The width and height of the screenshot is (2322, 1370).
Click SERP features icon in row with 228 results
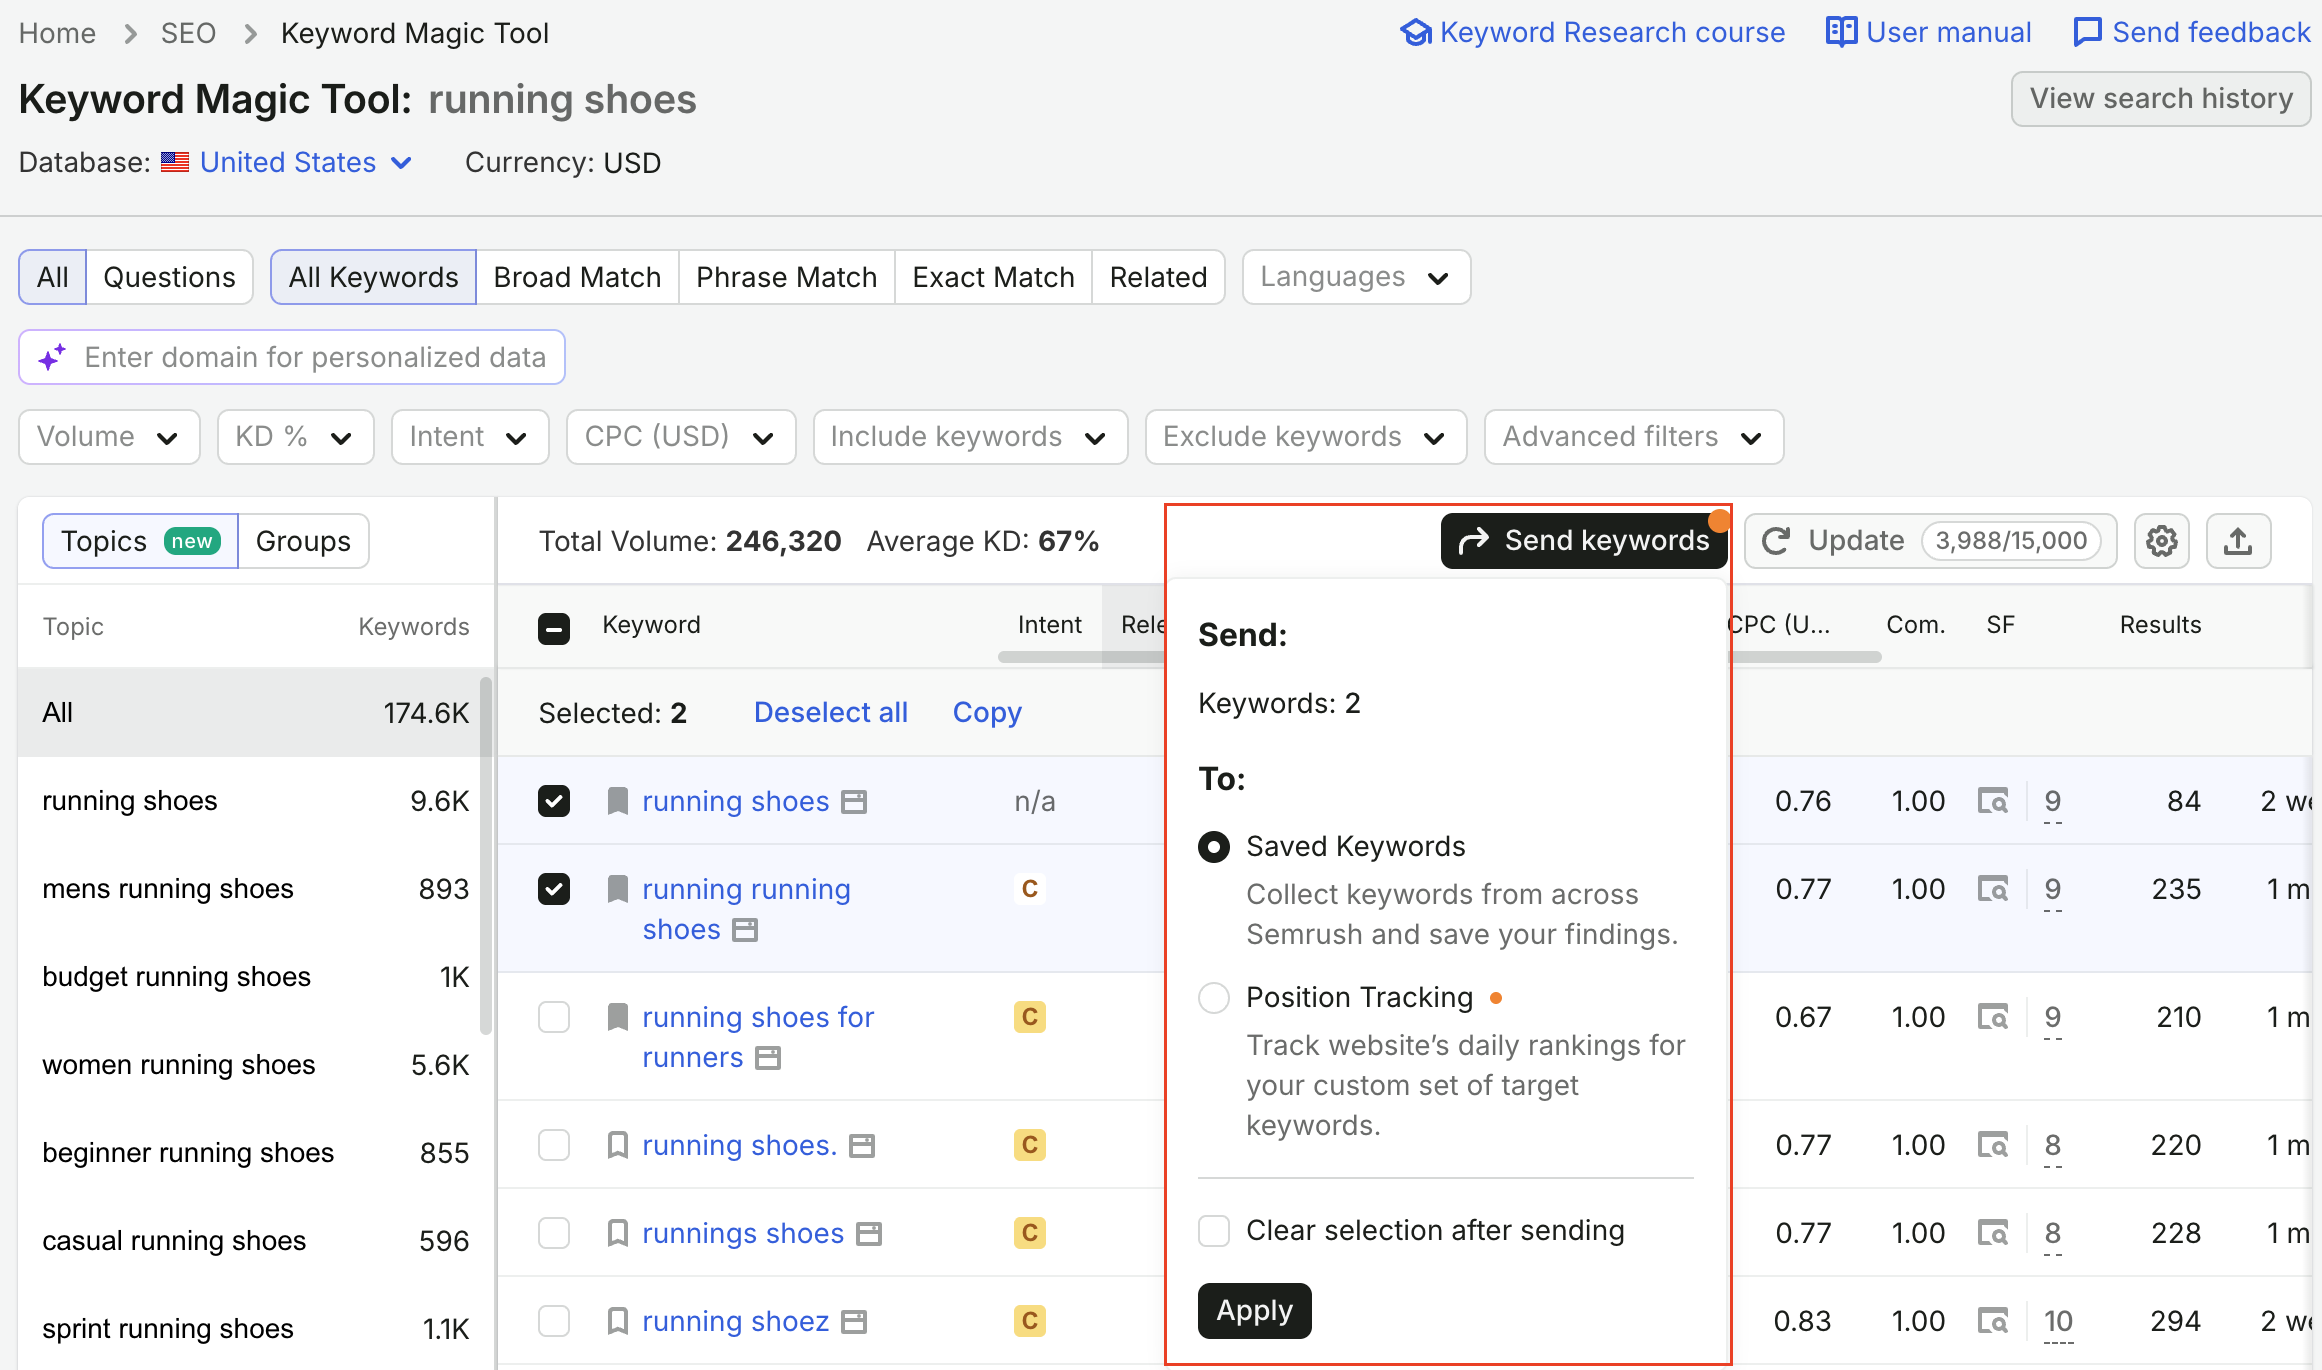pyautogui.click(x=1993, y=1233)
